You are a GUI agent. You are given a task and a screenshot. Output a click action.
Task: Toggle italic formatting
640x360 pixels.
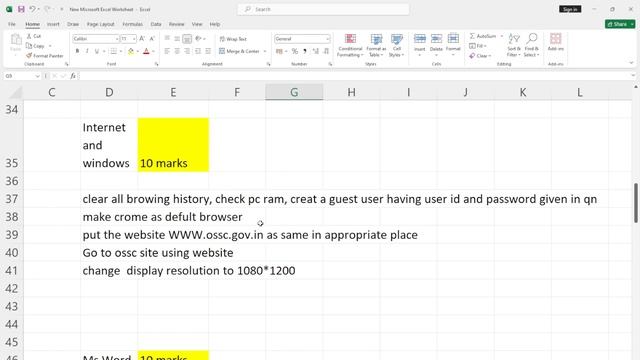[87, 51]
